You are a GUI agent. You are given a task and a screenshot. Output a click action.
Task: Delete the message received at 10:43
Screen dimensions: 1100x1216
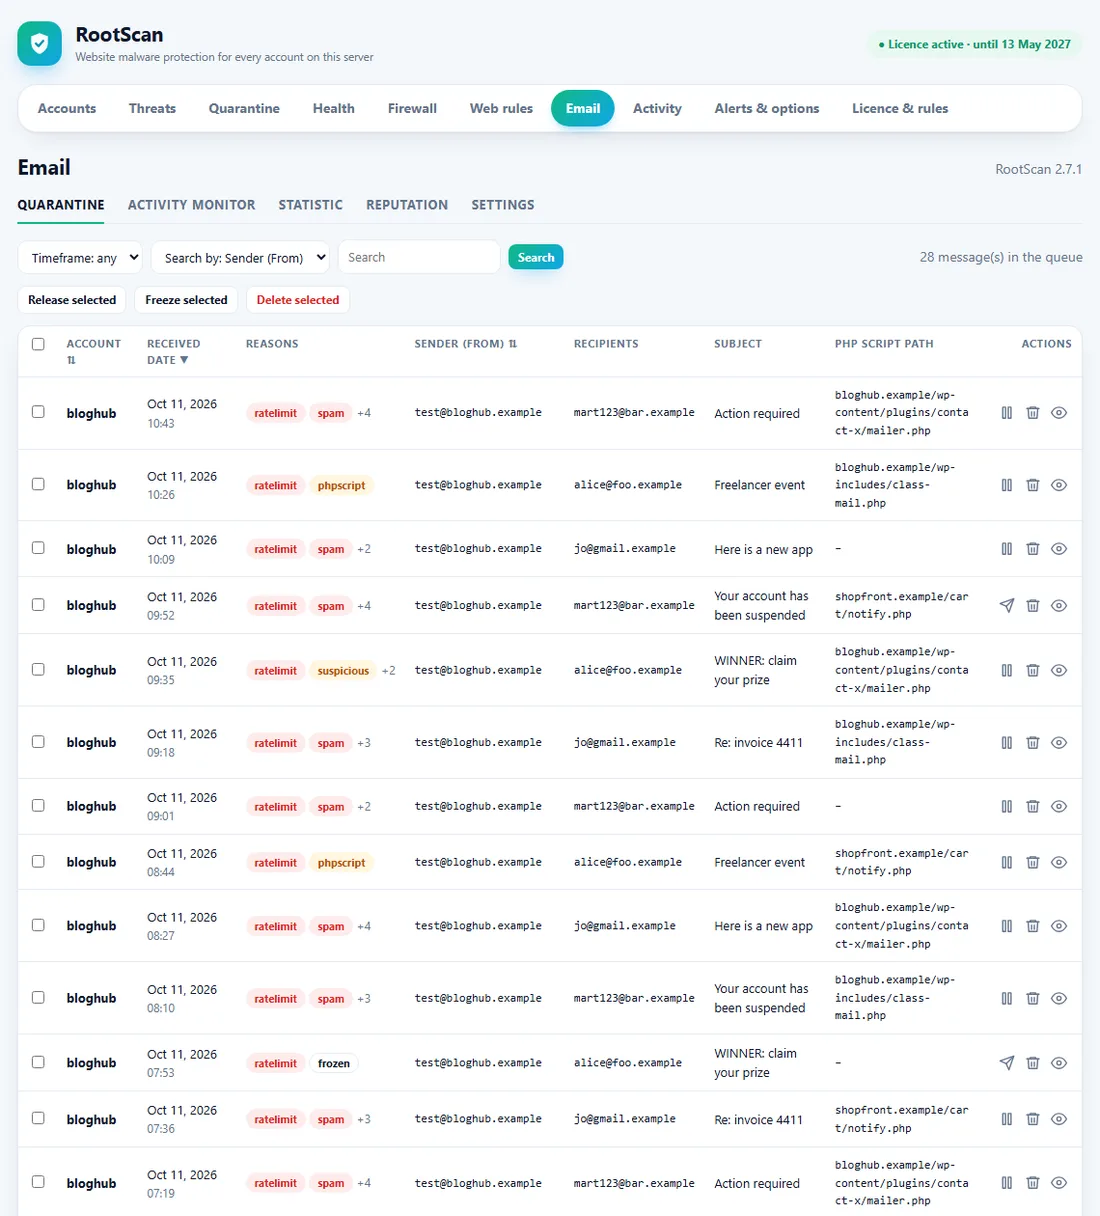click(x=1033, y=413)
